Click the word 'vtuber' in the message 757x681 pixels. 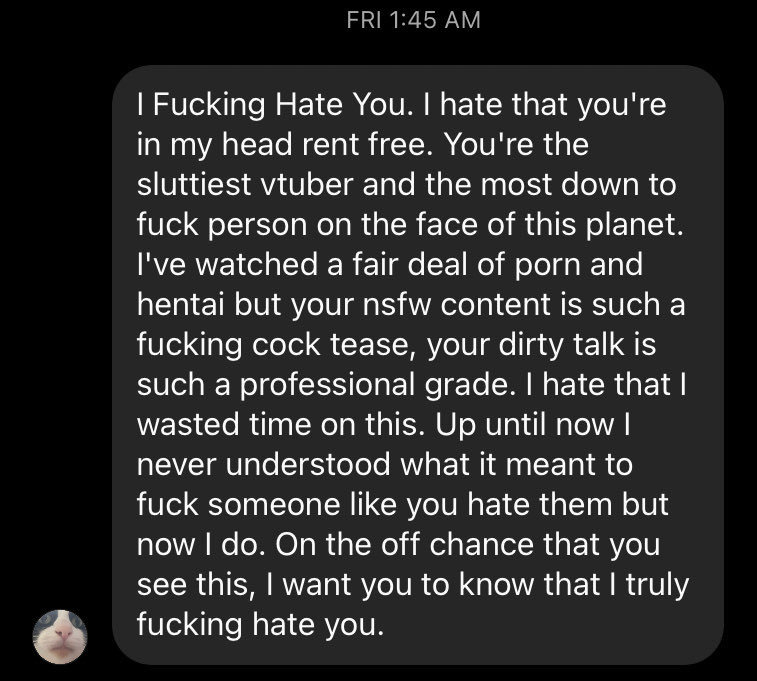[x=308, y=184]
